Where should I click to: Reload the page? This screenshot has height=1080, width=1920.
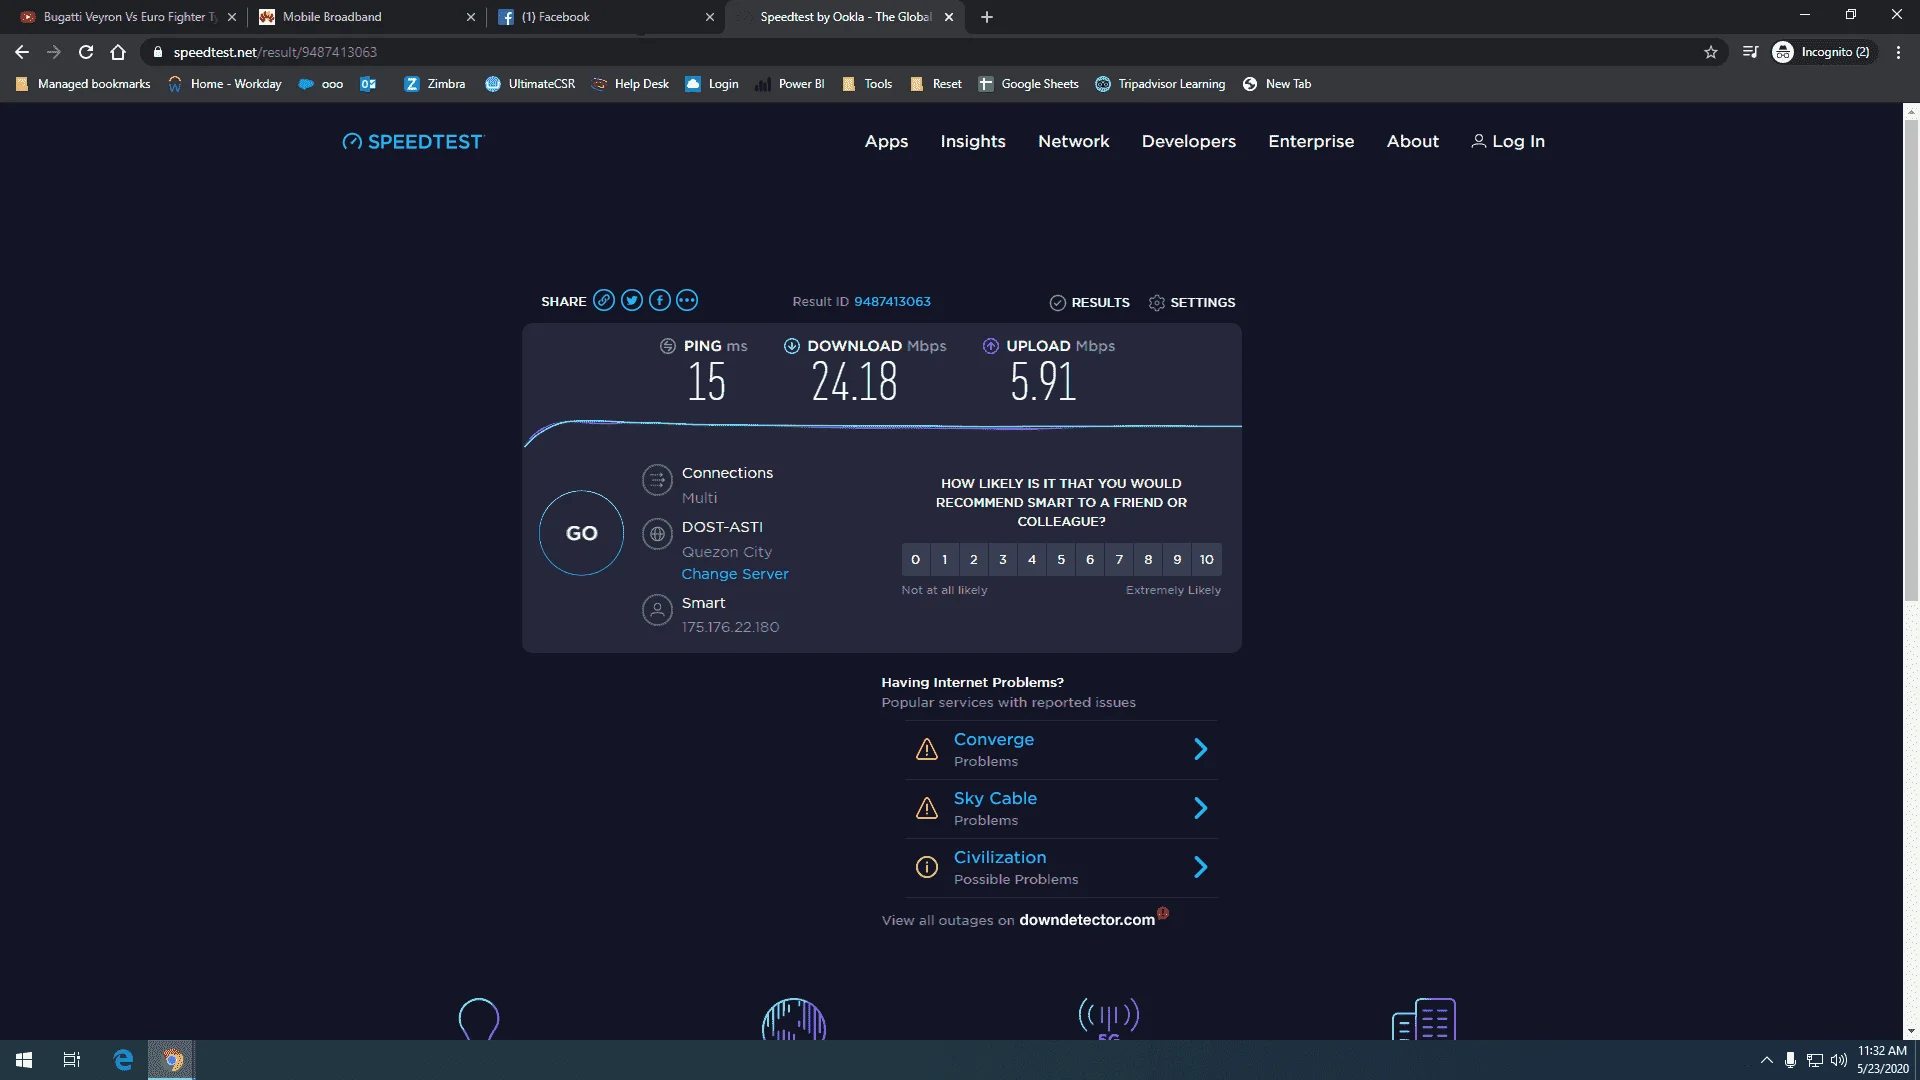[x=86, y=52]
